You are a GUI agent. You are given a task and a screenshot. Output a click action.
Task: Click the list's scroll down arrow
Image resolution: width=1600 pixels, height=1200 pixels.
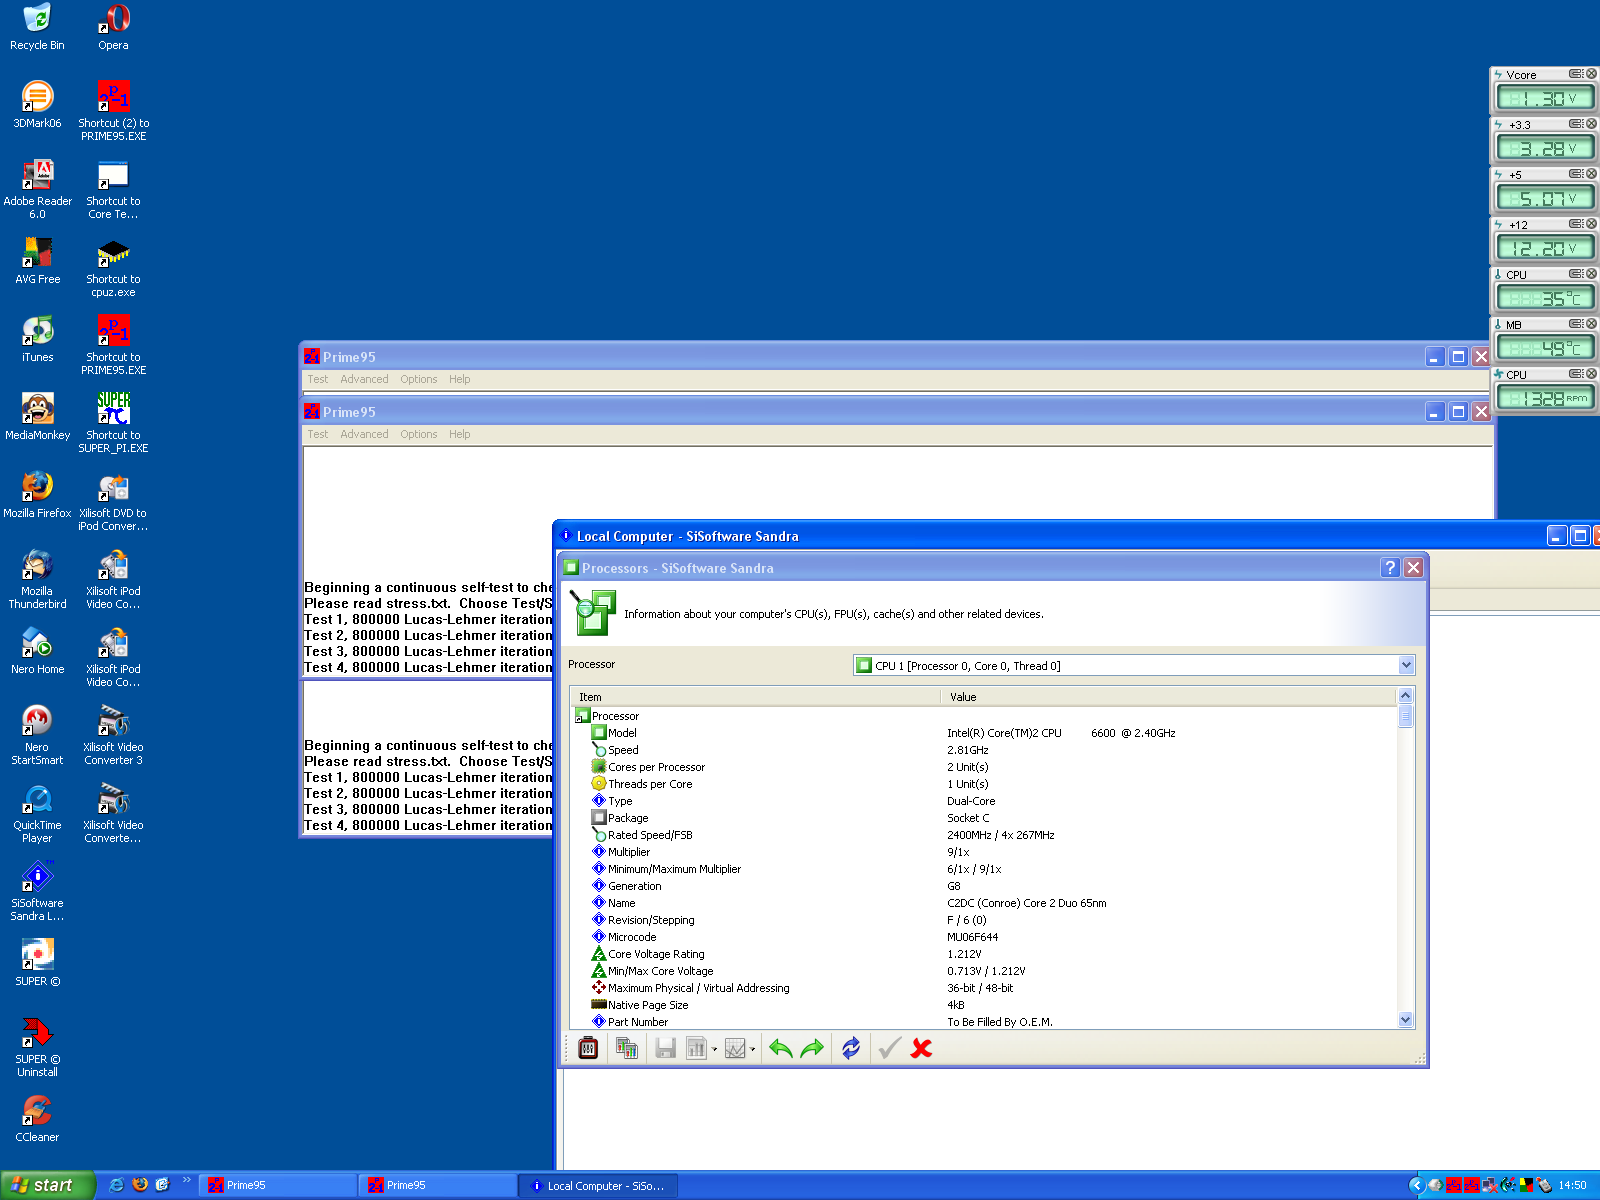pos(1405,1020)
